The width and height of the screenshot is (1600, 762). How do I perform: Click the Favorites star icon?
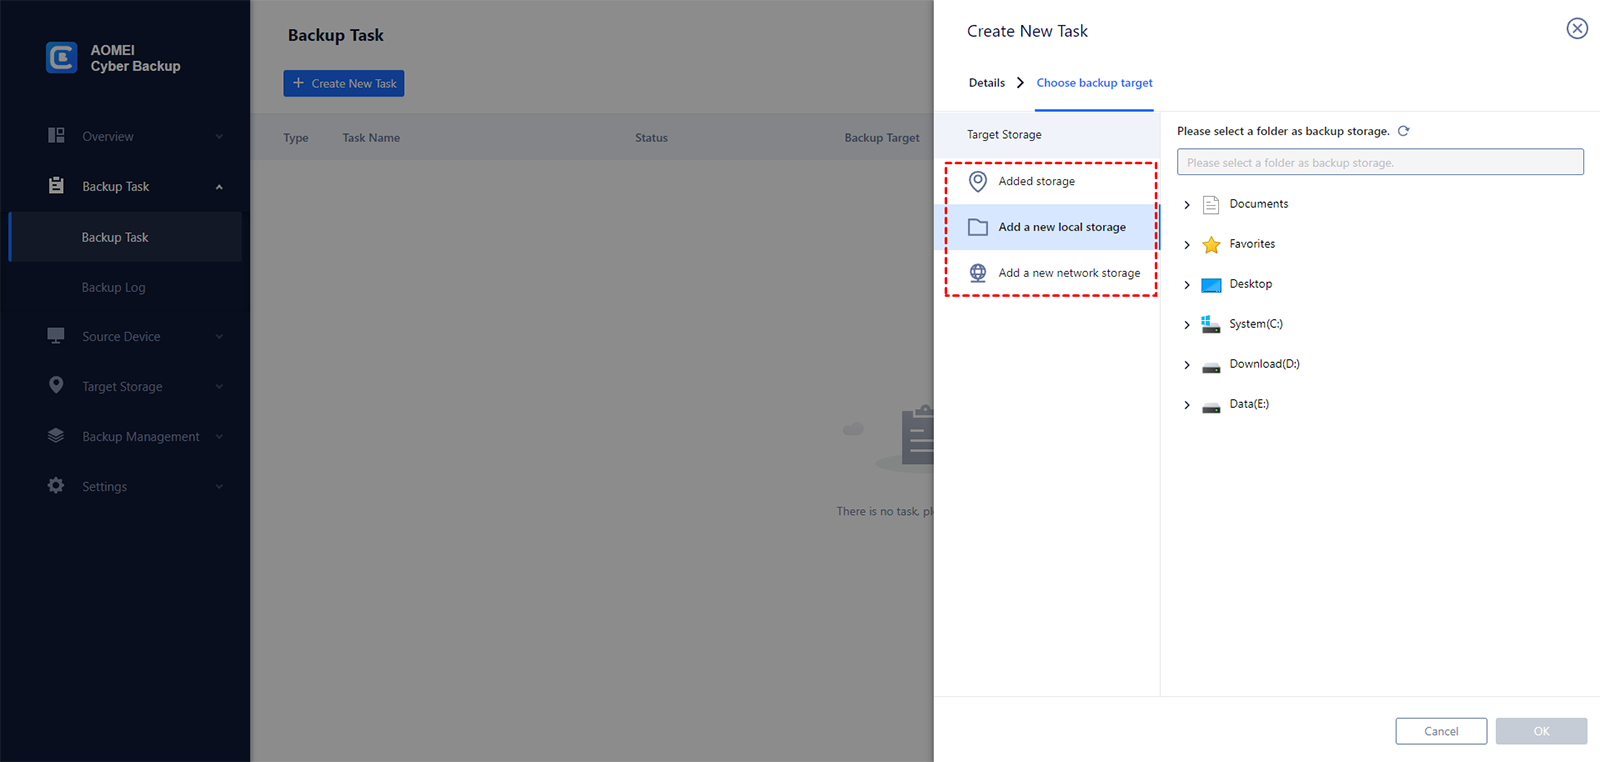coord(1211,244)
